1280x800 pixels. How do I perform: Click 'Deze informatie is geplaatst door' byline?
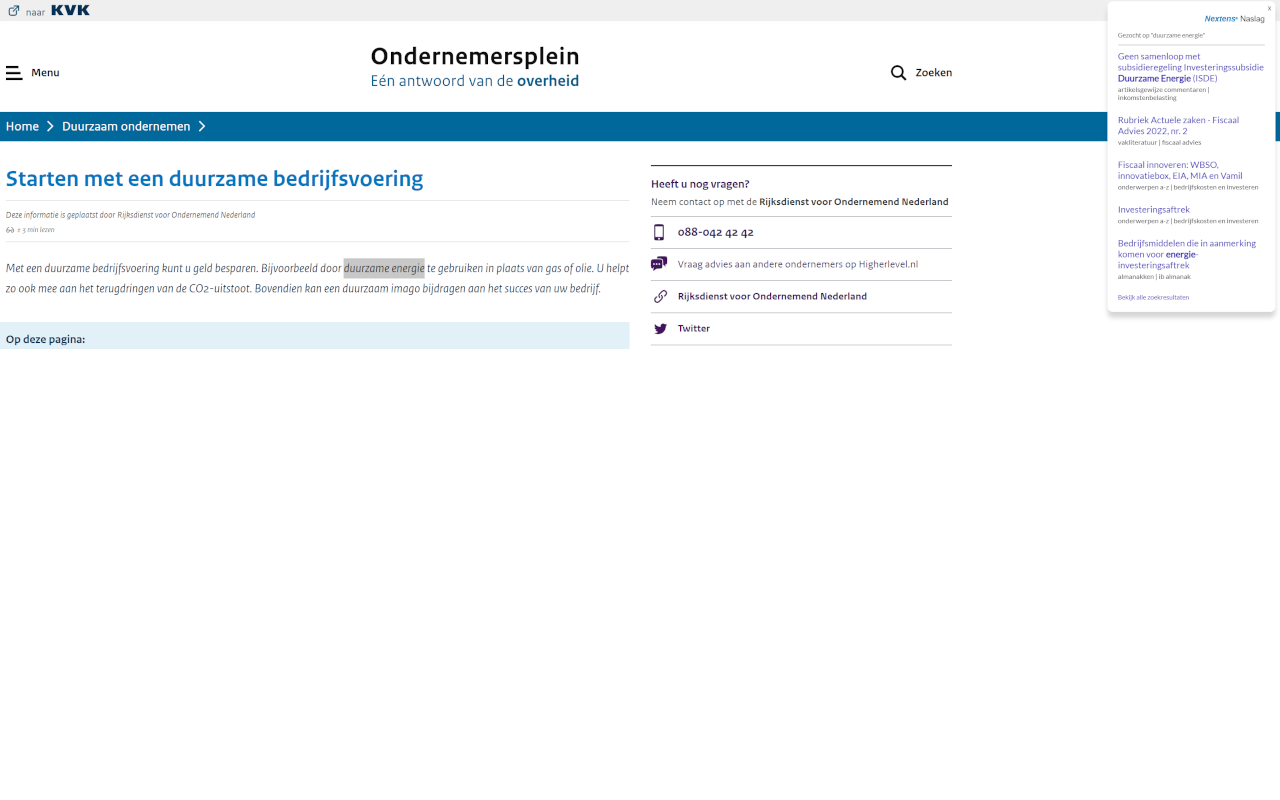(130, 215)
